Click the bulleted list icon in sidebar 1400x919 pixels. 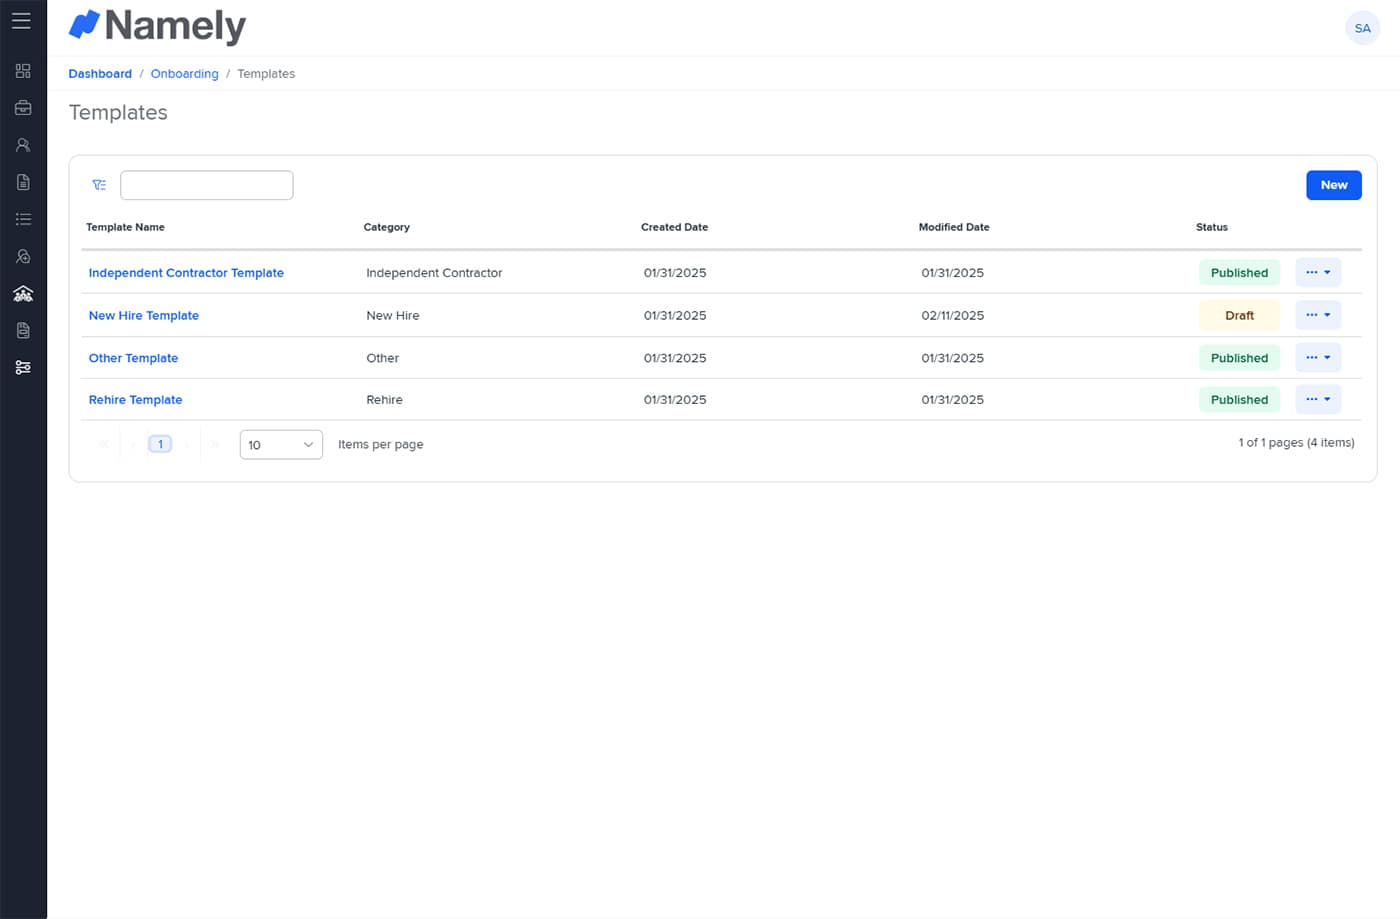point(23,219)
